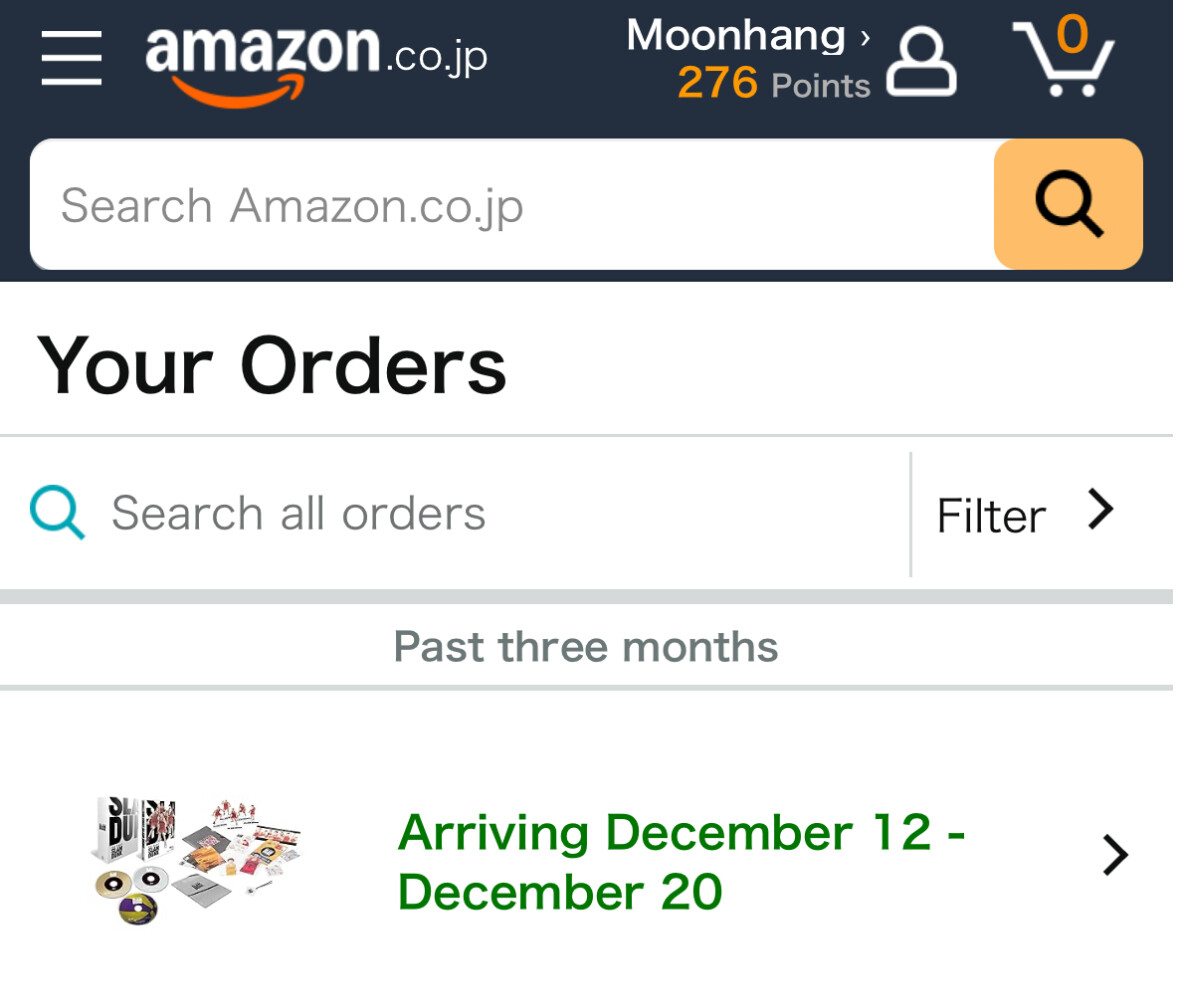The height and width of the screenshot is (995, 1179).
Task: Tap the cart item count badge
Action: (x=1071, y=34)
